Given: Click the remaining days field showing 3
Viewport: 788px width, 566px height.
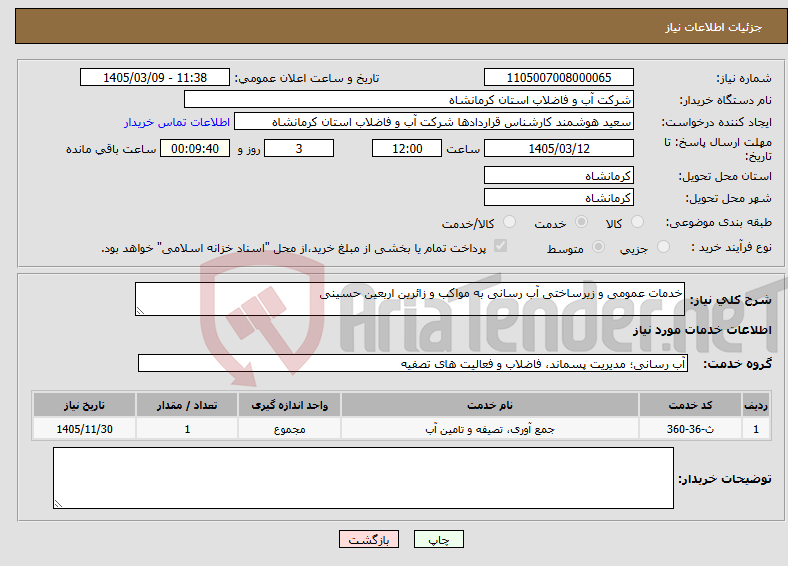Looking at the screenshot, I should coord(299,148).
